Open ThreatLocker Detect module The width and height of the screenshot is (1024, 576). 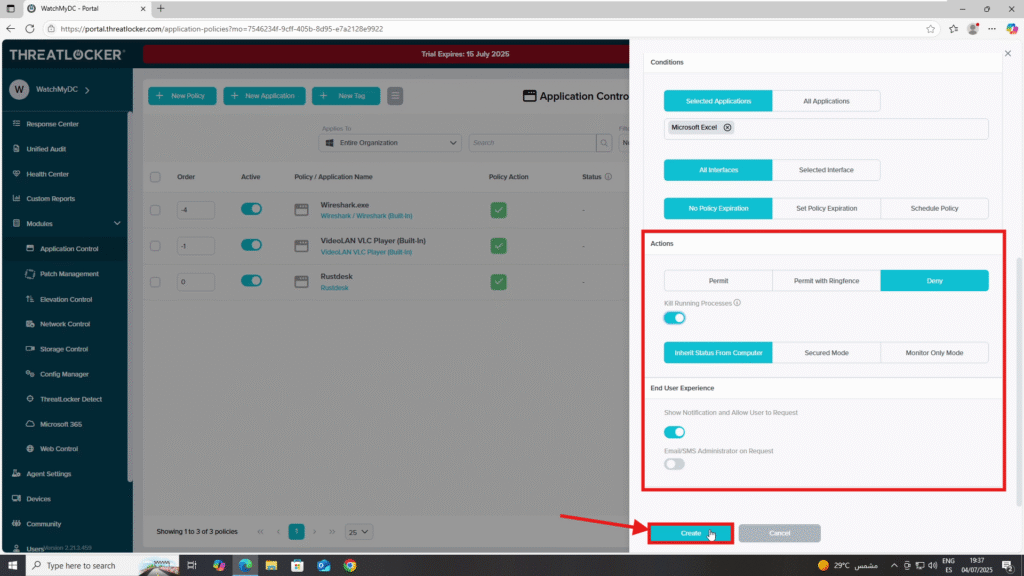point(71,399)
